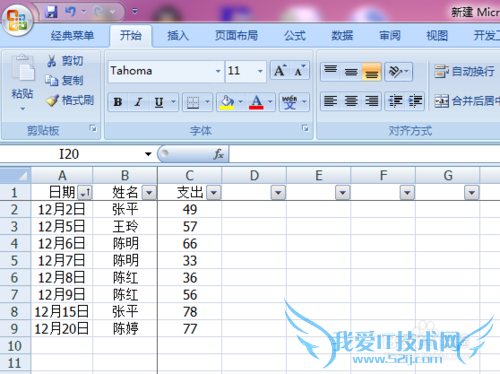Set middle vertical alignment
500x374 pixels.
351,71
